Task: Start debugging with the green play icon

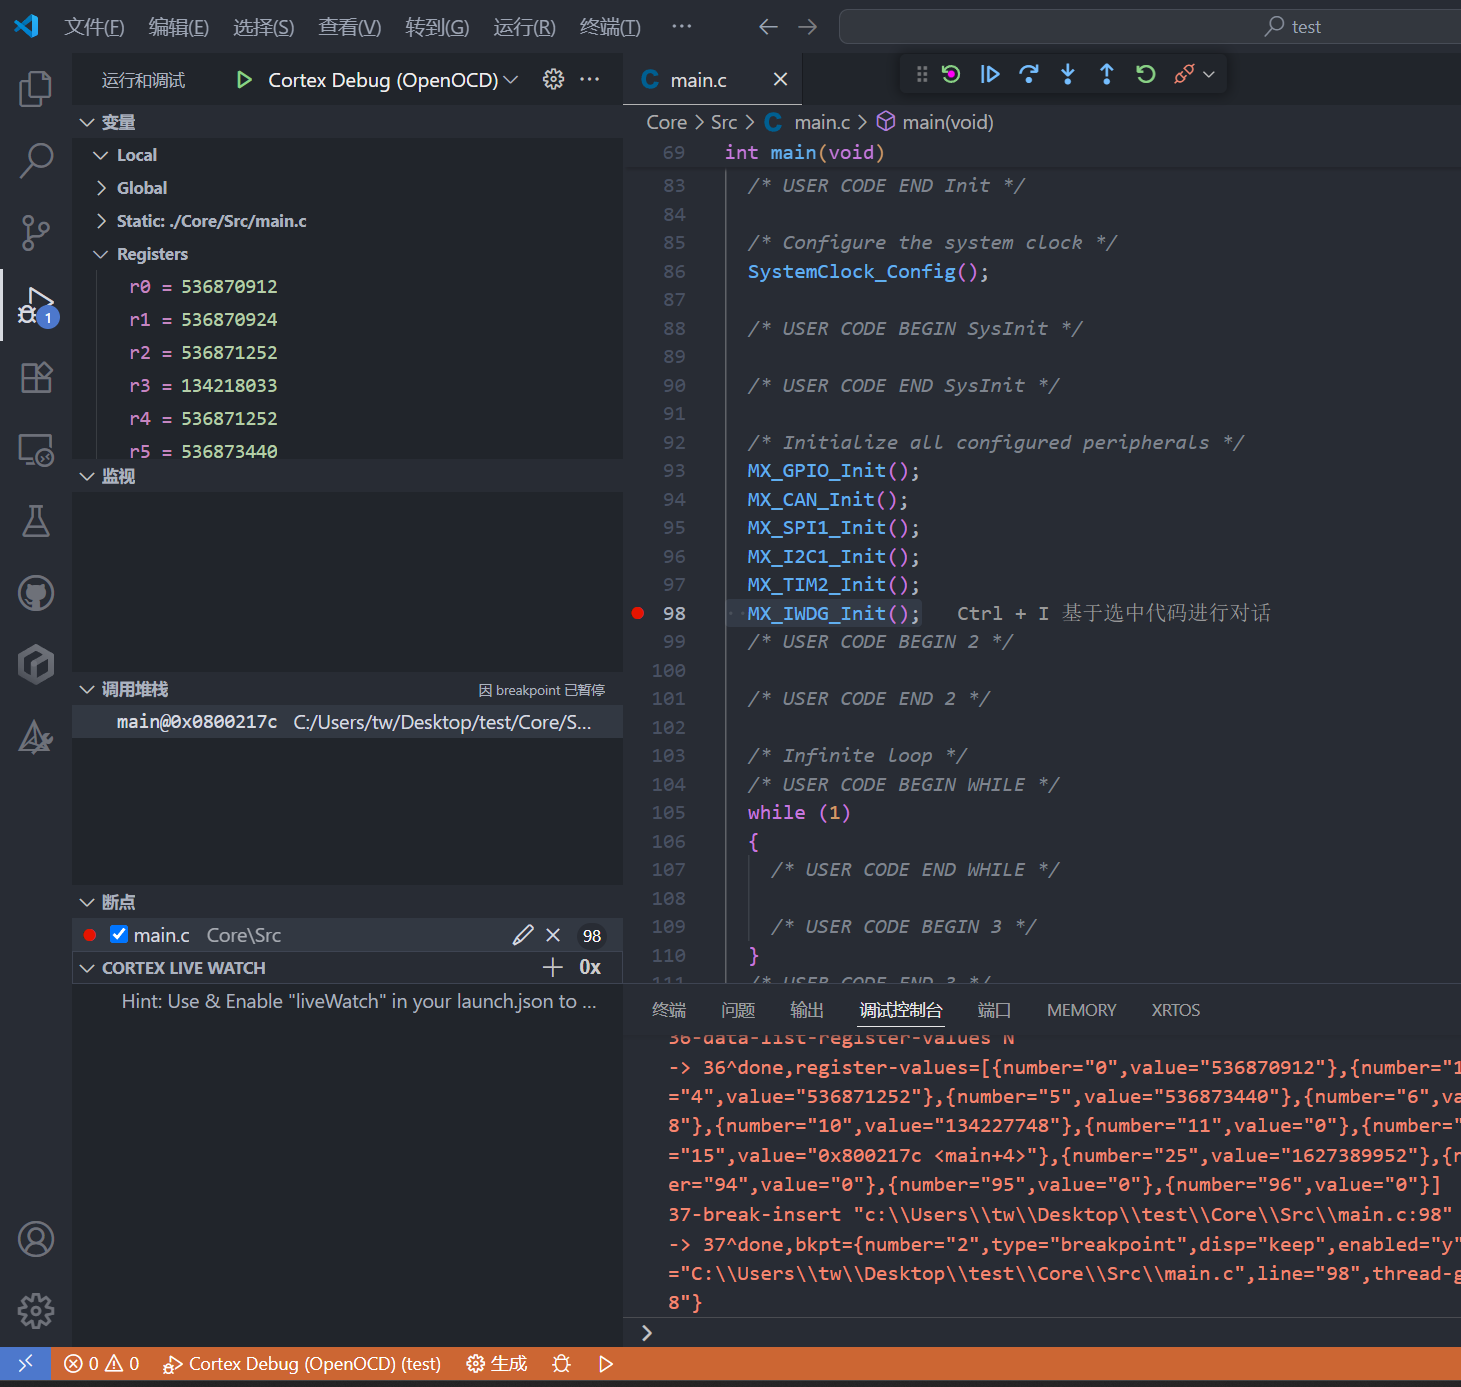Action: (x=244, y=80)
